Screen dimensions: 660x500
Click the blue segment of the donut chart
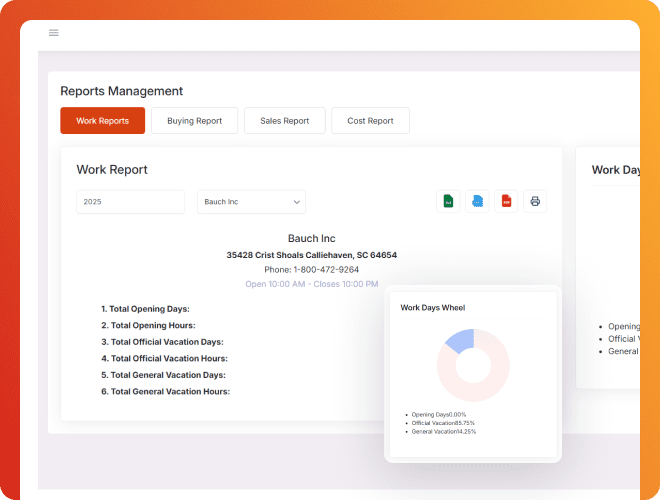tap(459, 341)
